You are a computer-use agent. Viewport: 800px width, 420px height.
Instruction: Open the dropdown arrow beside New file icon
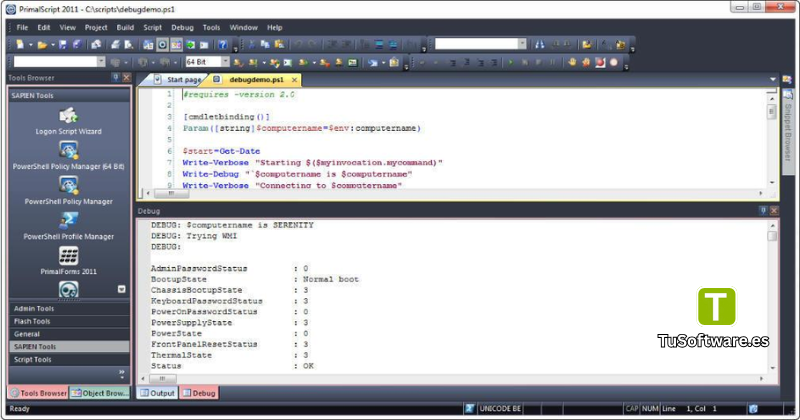[x=31, y=45]
